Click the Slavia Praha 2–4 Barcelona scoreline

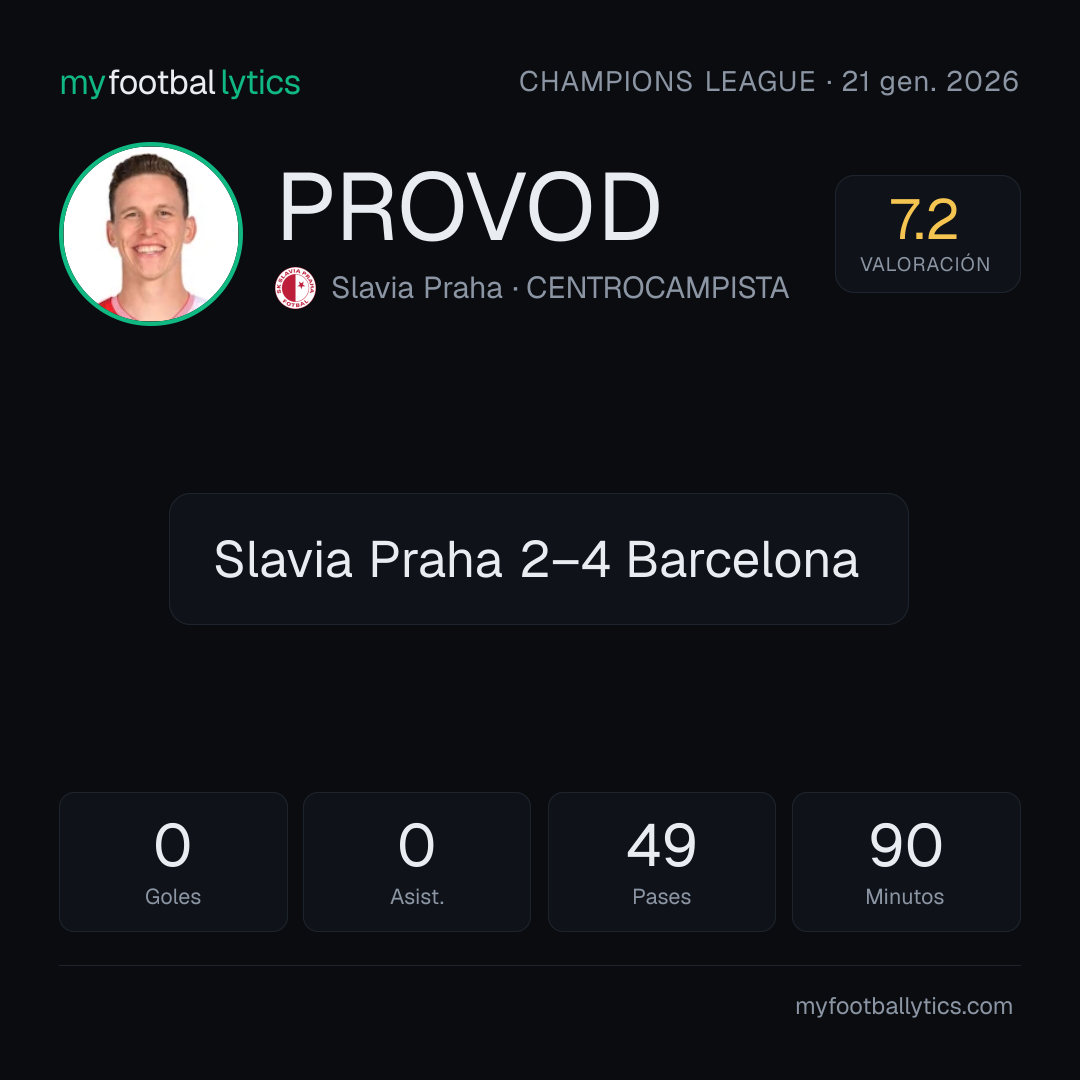(538, 559)
